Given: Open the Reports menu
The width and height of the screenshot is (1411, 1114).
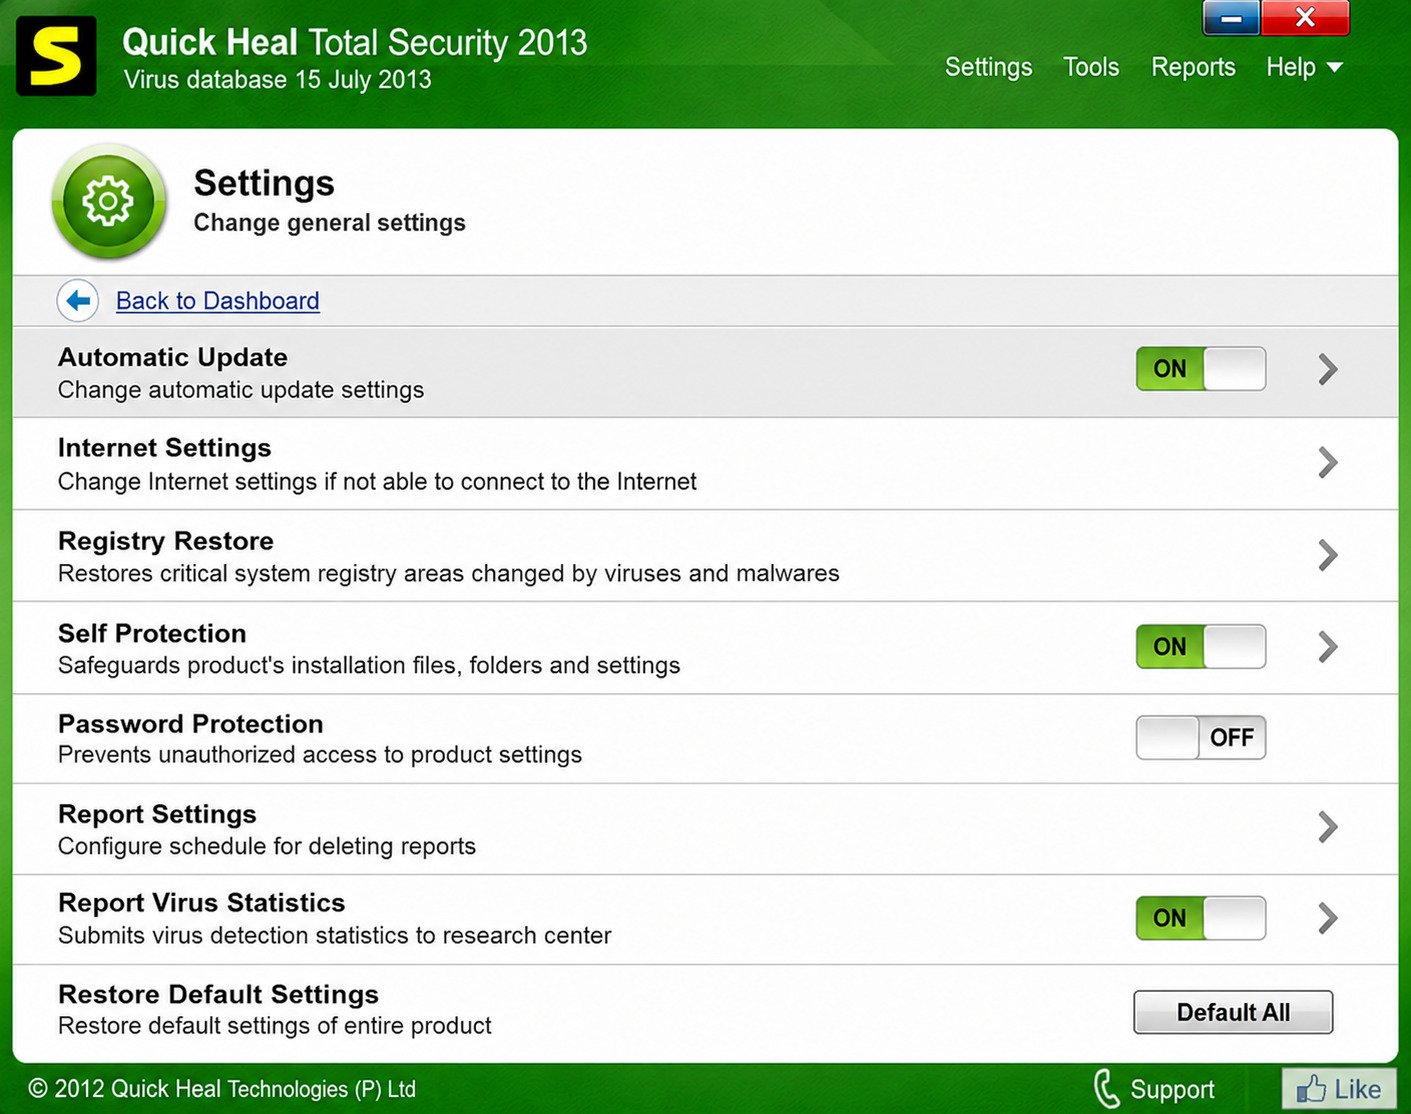Looking at the screenshot, I should point(1193,67).
